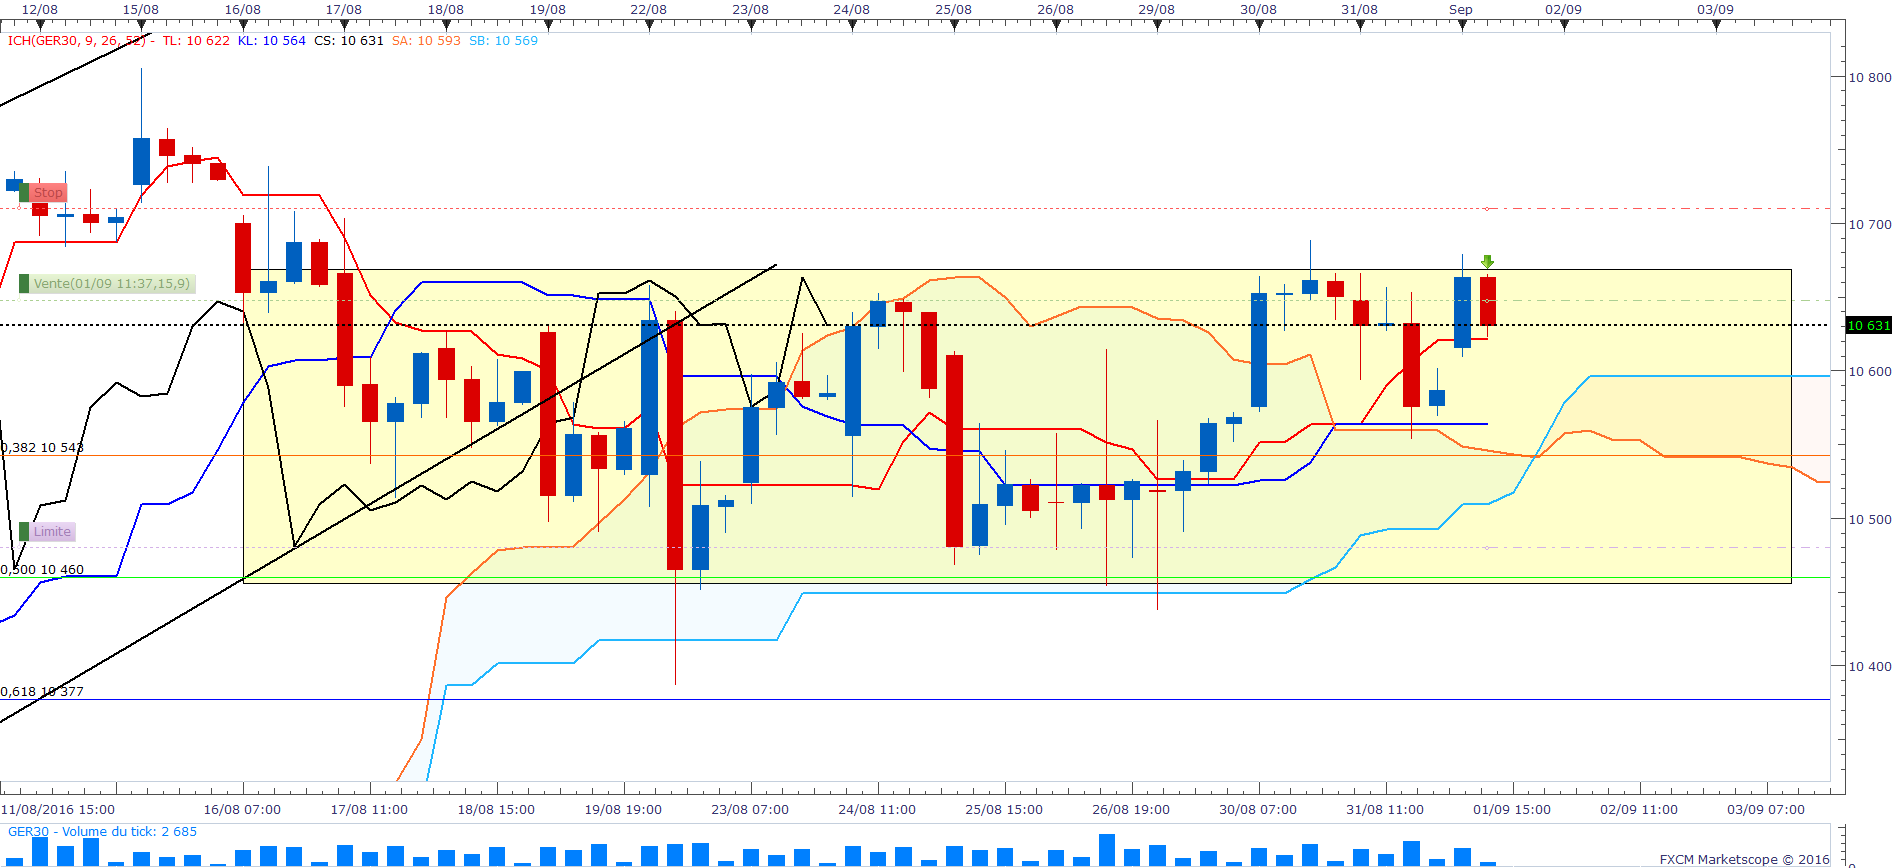Click the CS: 10 631 legend value
Image resolution: width=1903 pixels, height=868 pixels.
pyautogui.click(x=349, y=41)
